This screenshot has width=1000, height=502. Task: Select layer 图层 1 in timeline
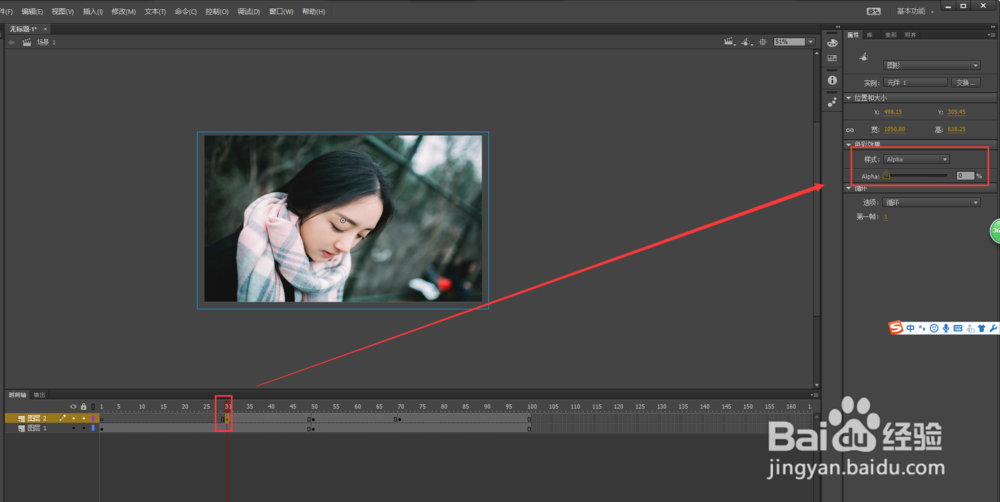pos(37,429)
